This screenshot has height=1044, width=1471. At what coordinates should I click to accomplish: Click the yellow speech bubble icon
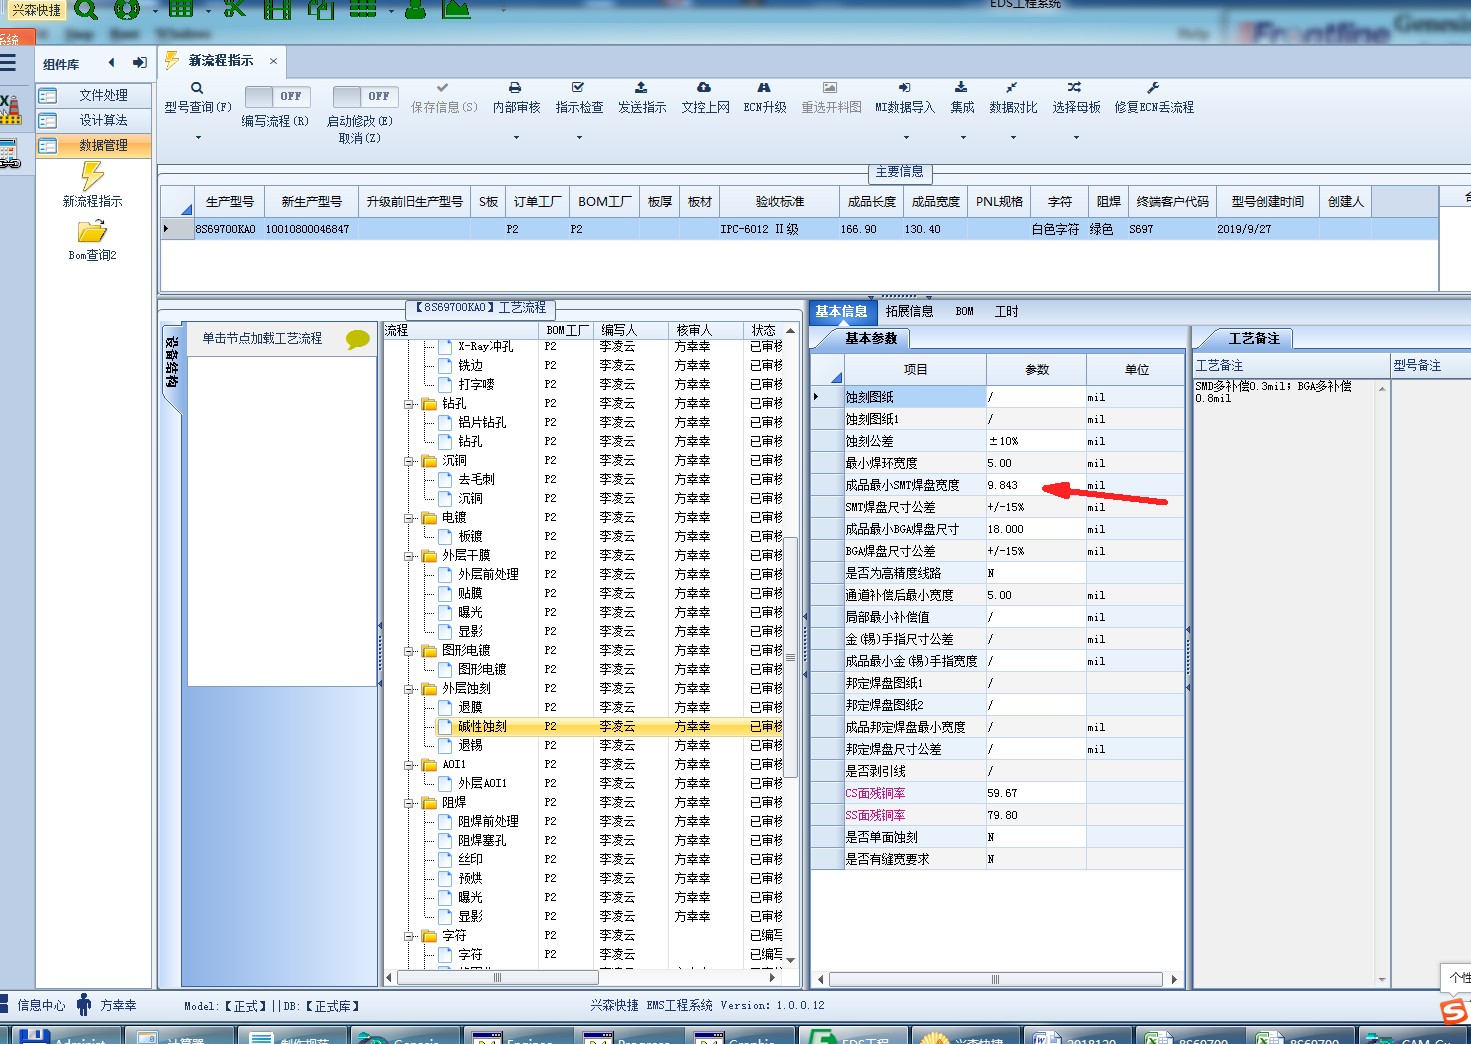(x=357, y=339)
